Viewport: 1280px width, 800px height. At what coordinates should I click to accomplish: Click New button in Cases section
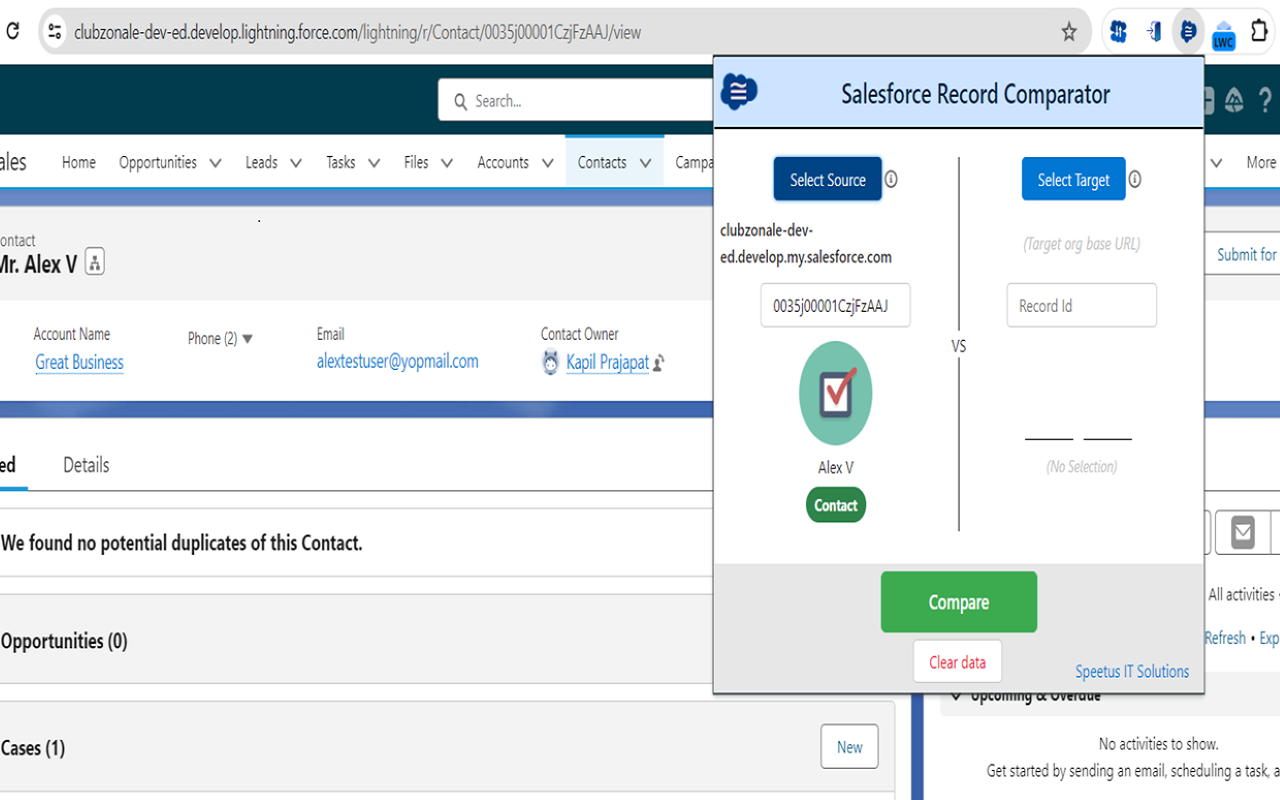[850, 747]
